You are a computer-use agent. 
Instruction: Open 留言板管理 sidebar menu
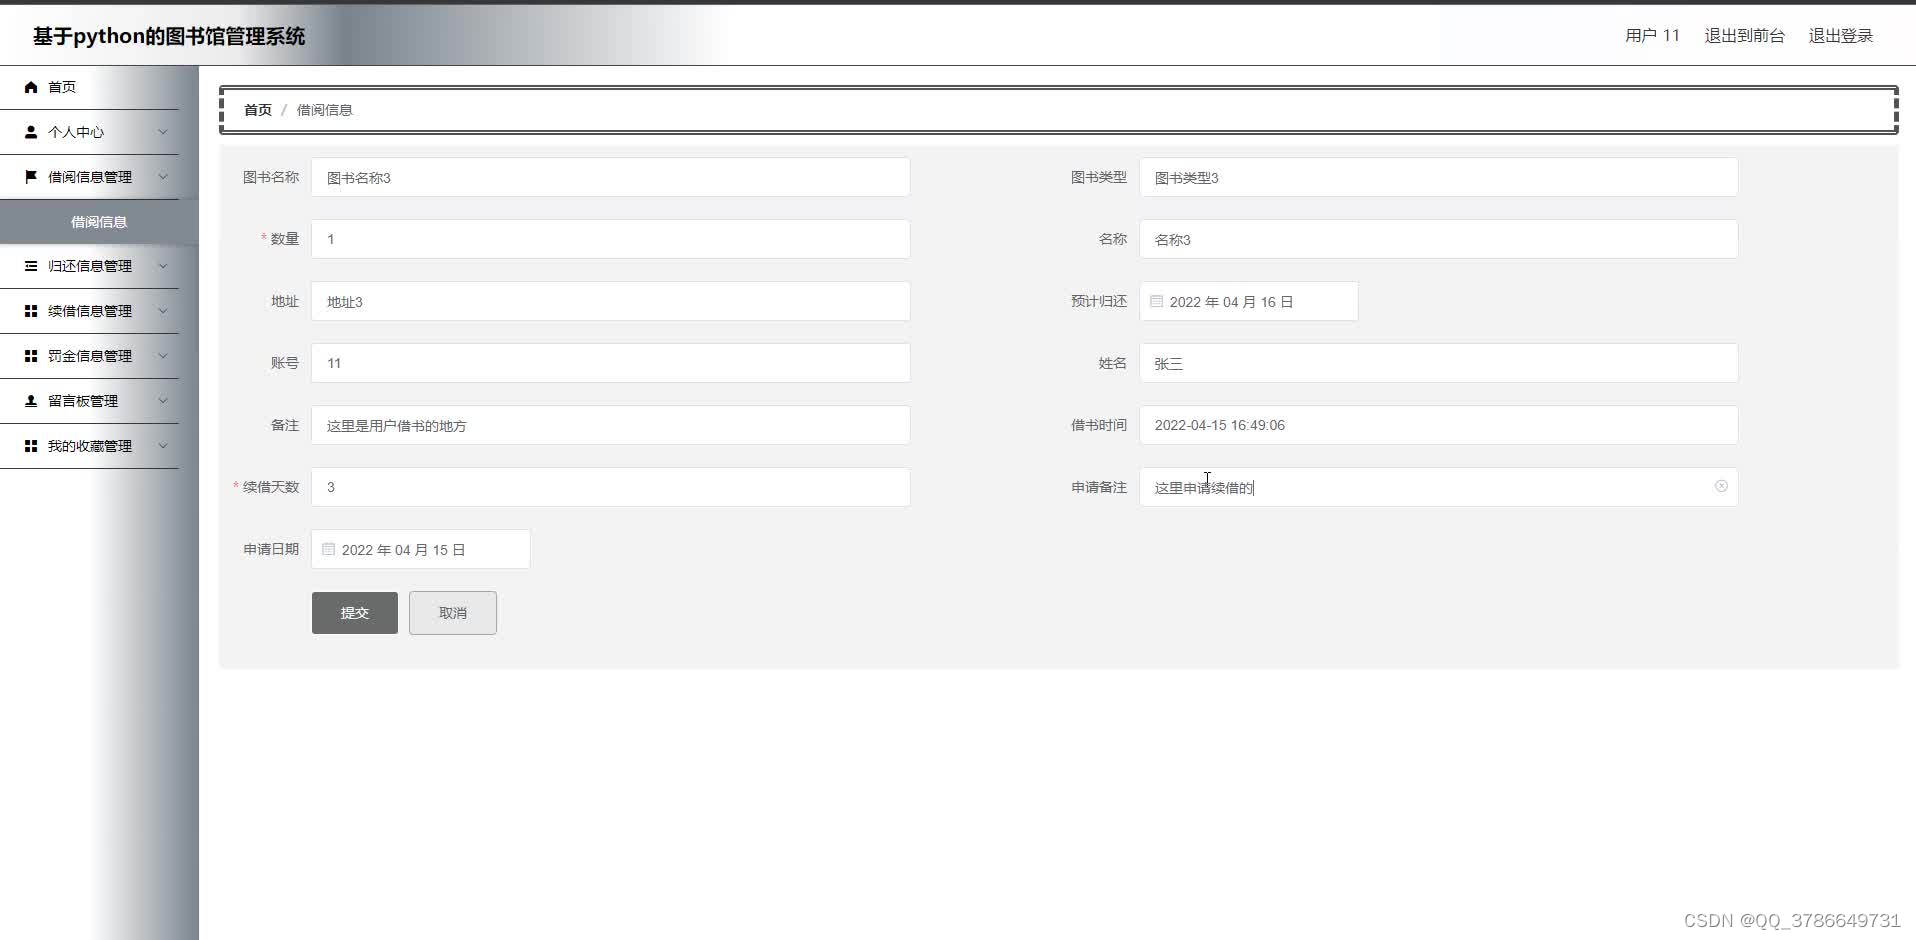[90, 401]
